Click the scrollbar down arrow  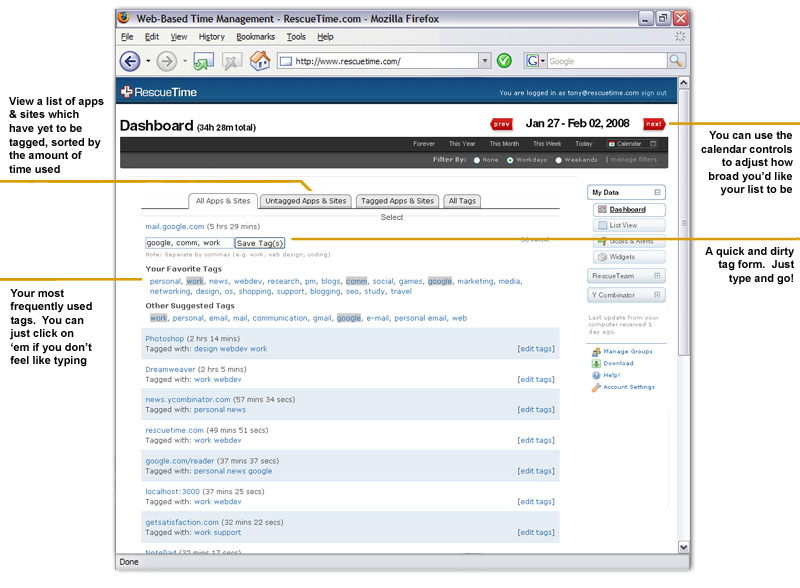click(684, 547)
